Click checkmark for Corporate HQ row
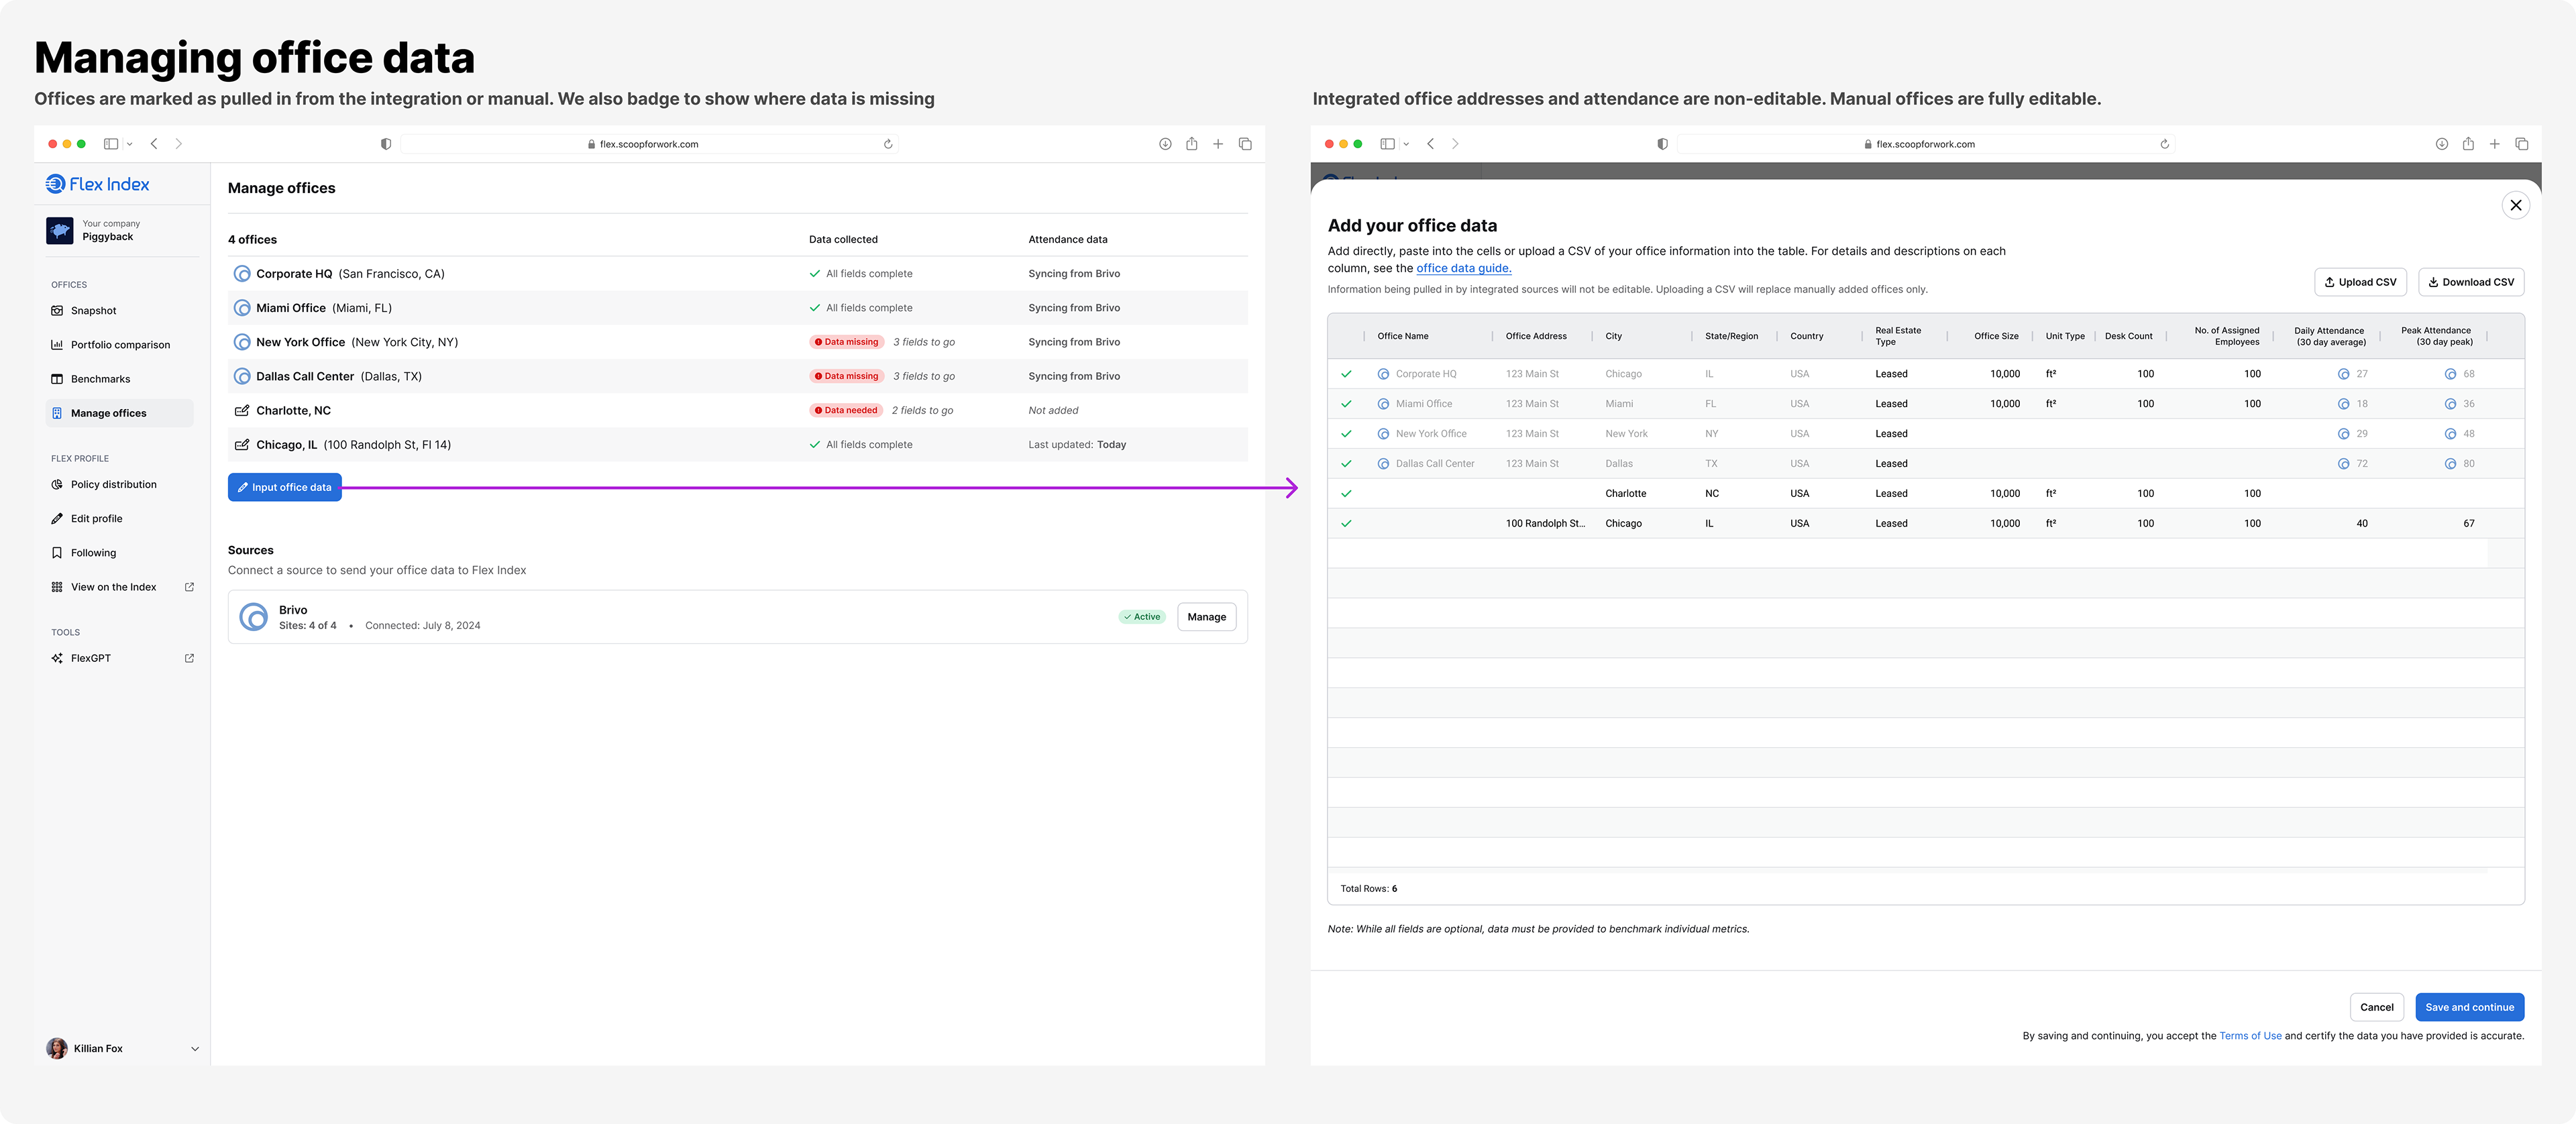 click(1346, 374)
